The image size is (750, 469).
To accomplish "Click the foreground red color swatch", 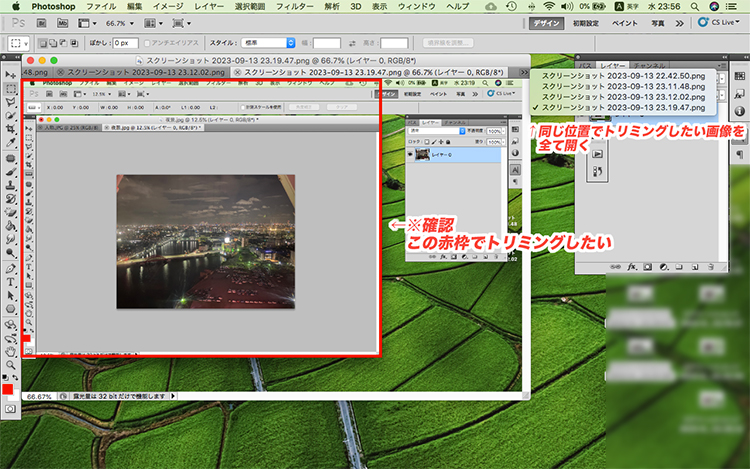I will [7, 389].
